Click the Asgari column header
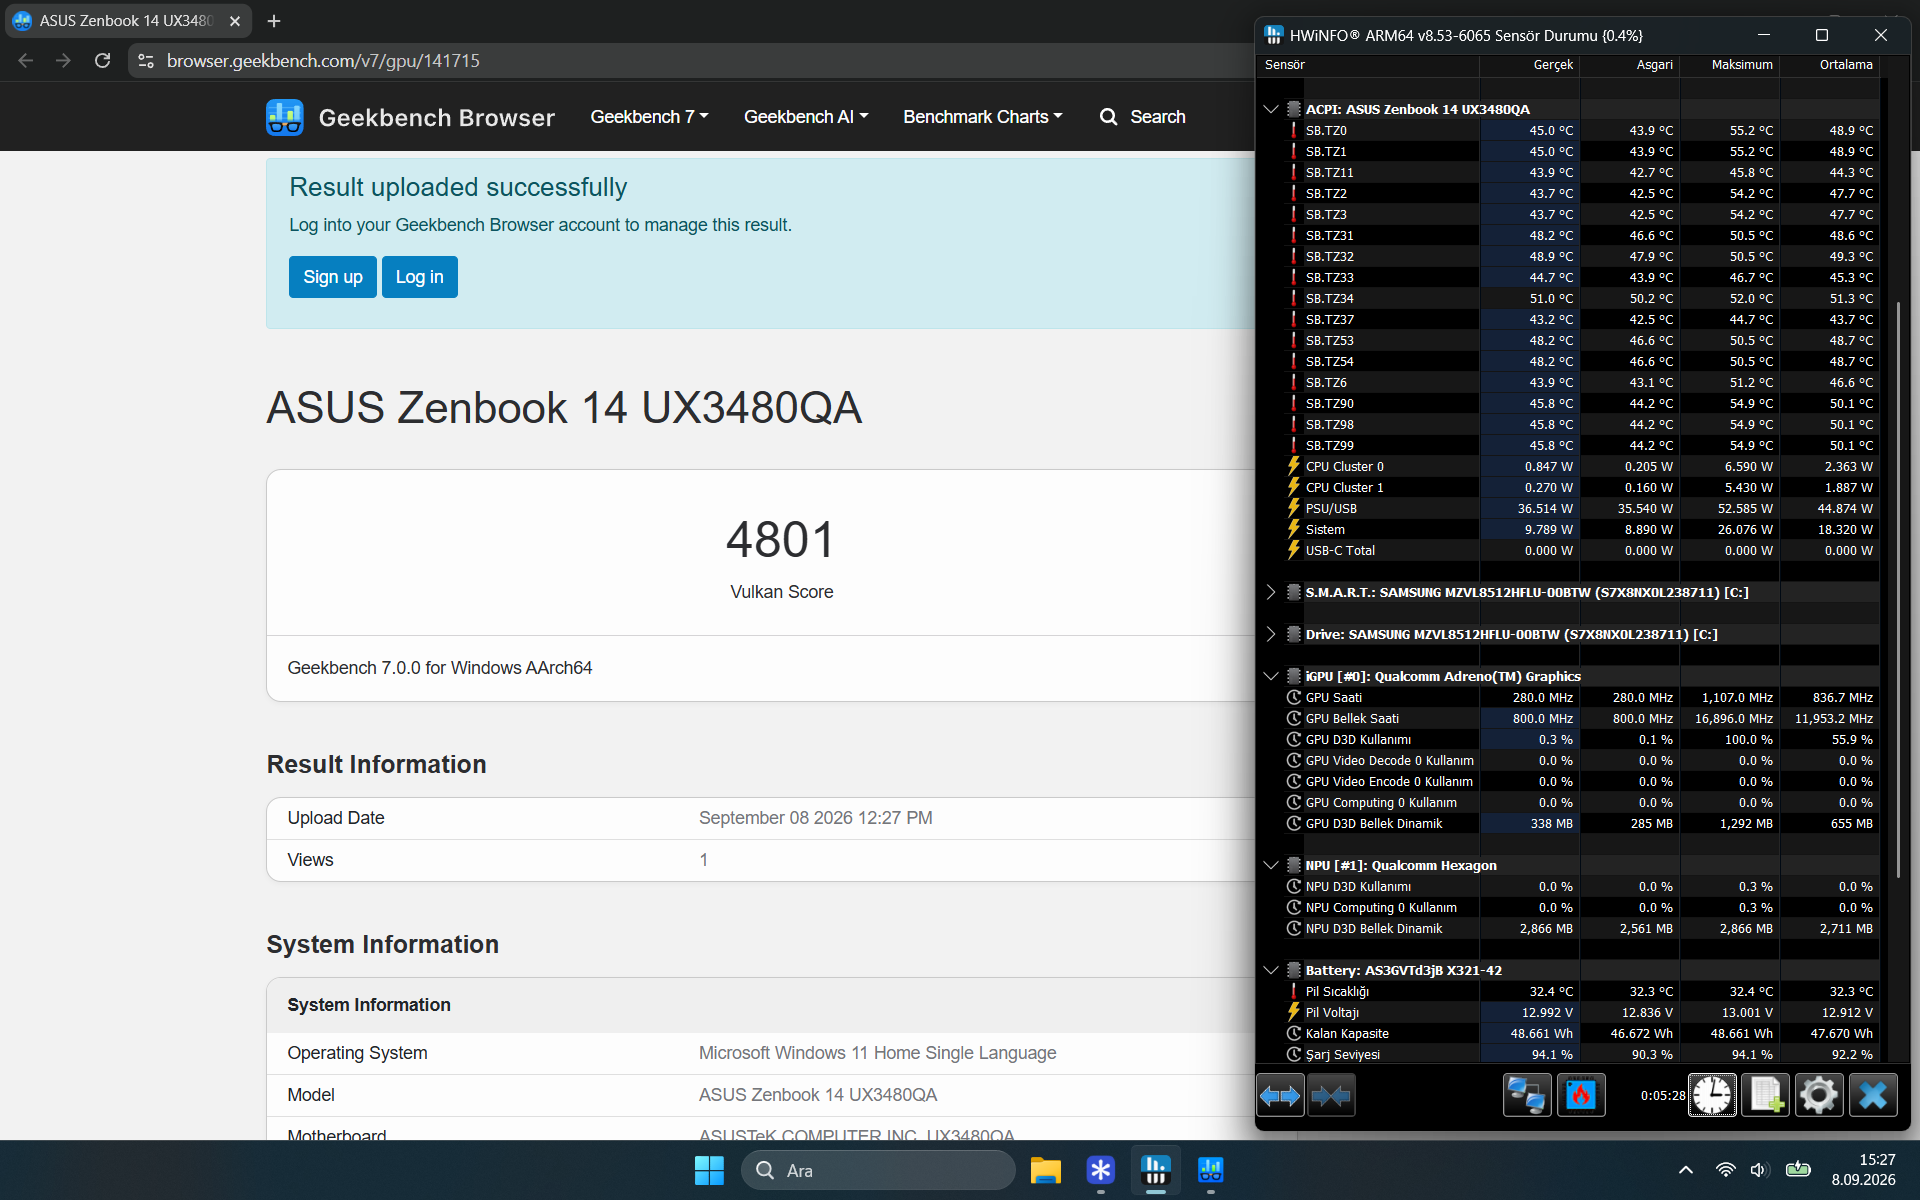This screenshot has height=1200, width=1920. [1629, 65]
